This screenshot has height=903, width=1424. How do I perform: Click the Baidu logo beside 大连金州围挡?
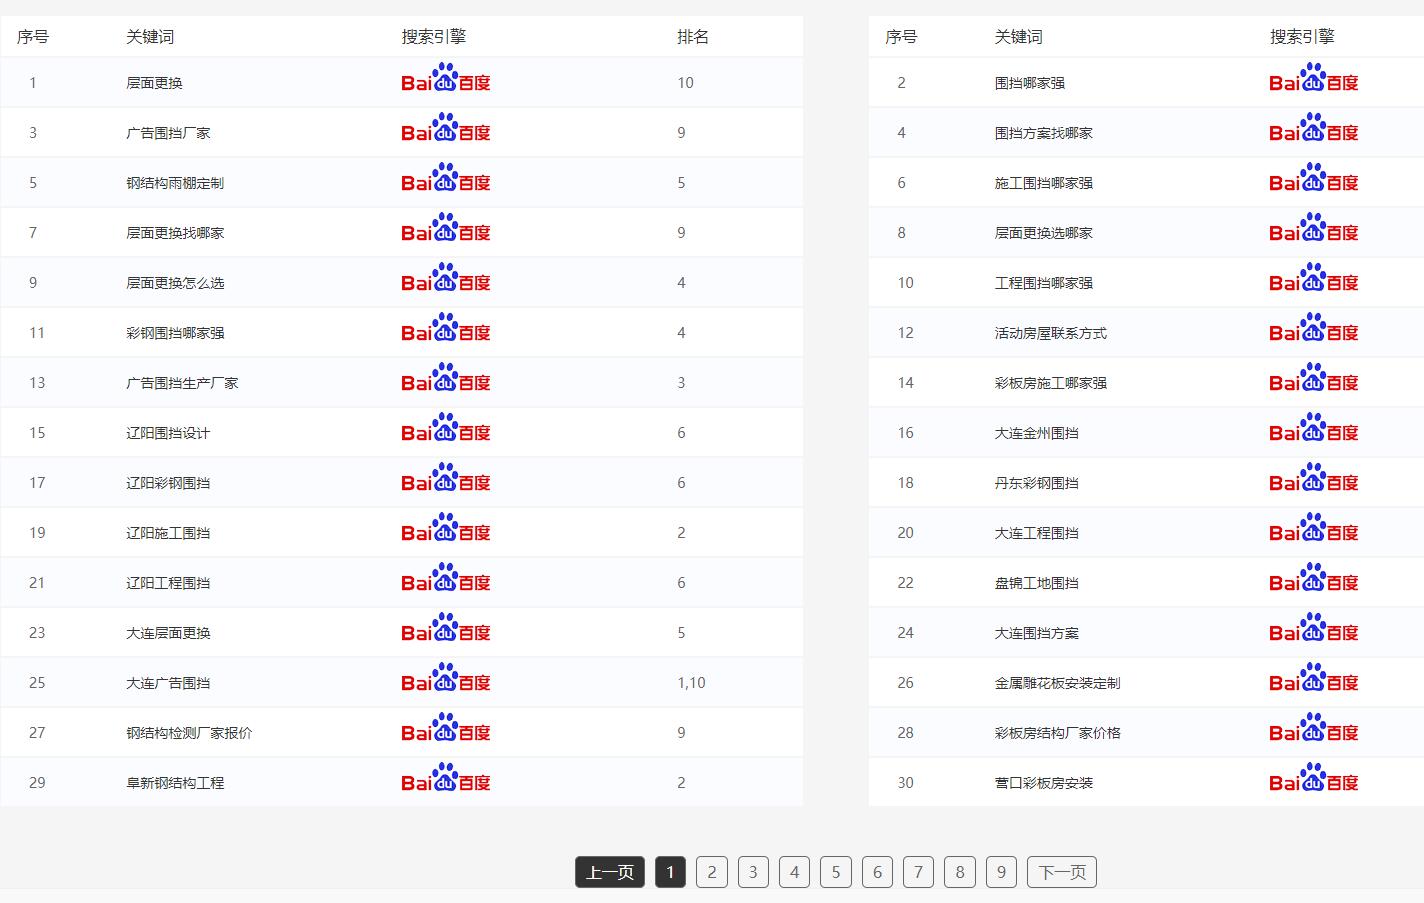[1314, 428]
